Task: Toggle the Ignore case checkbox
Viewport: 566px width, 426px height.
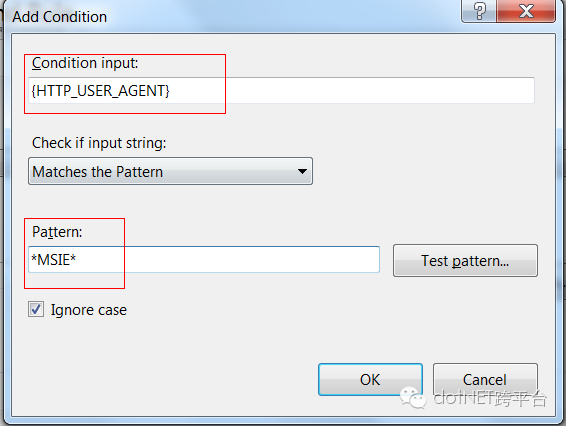Action: [x=36, y=309]
